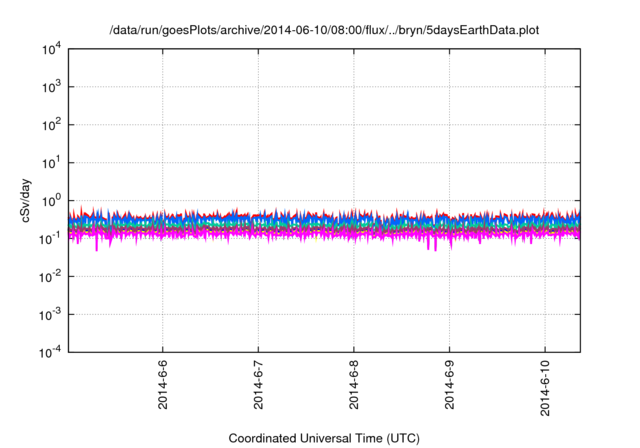
Task: Click the plot file path title
Action: (324, 30)
